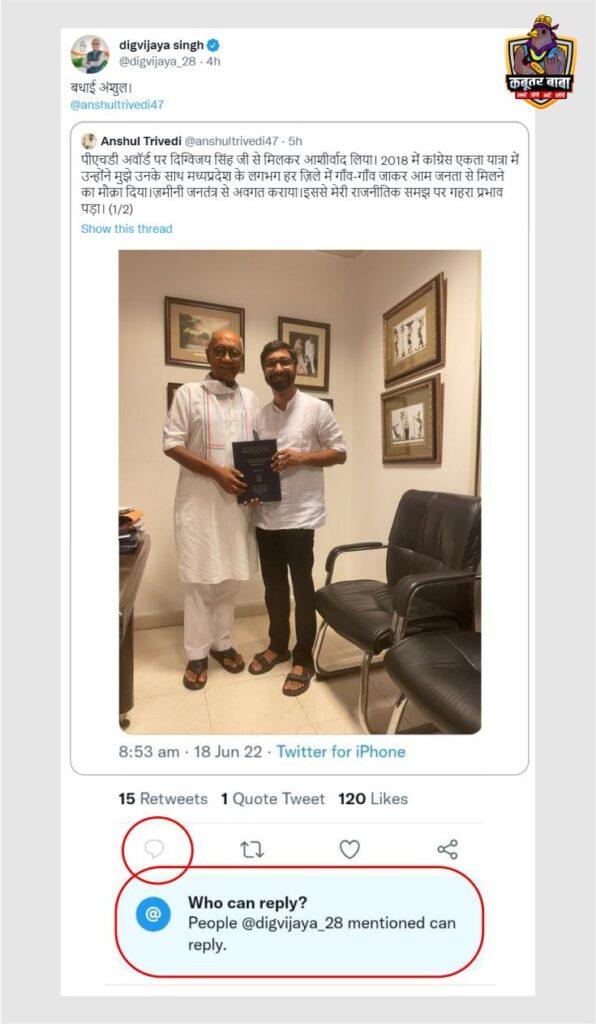Open the share icon menu
The height and width of the screenshot is (1024, 596).
coord(447,849)
